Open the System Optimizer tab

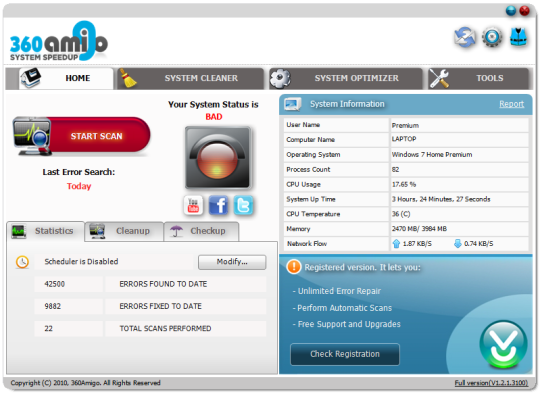tap(346, 79)
